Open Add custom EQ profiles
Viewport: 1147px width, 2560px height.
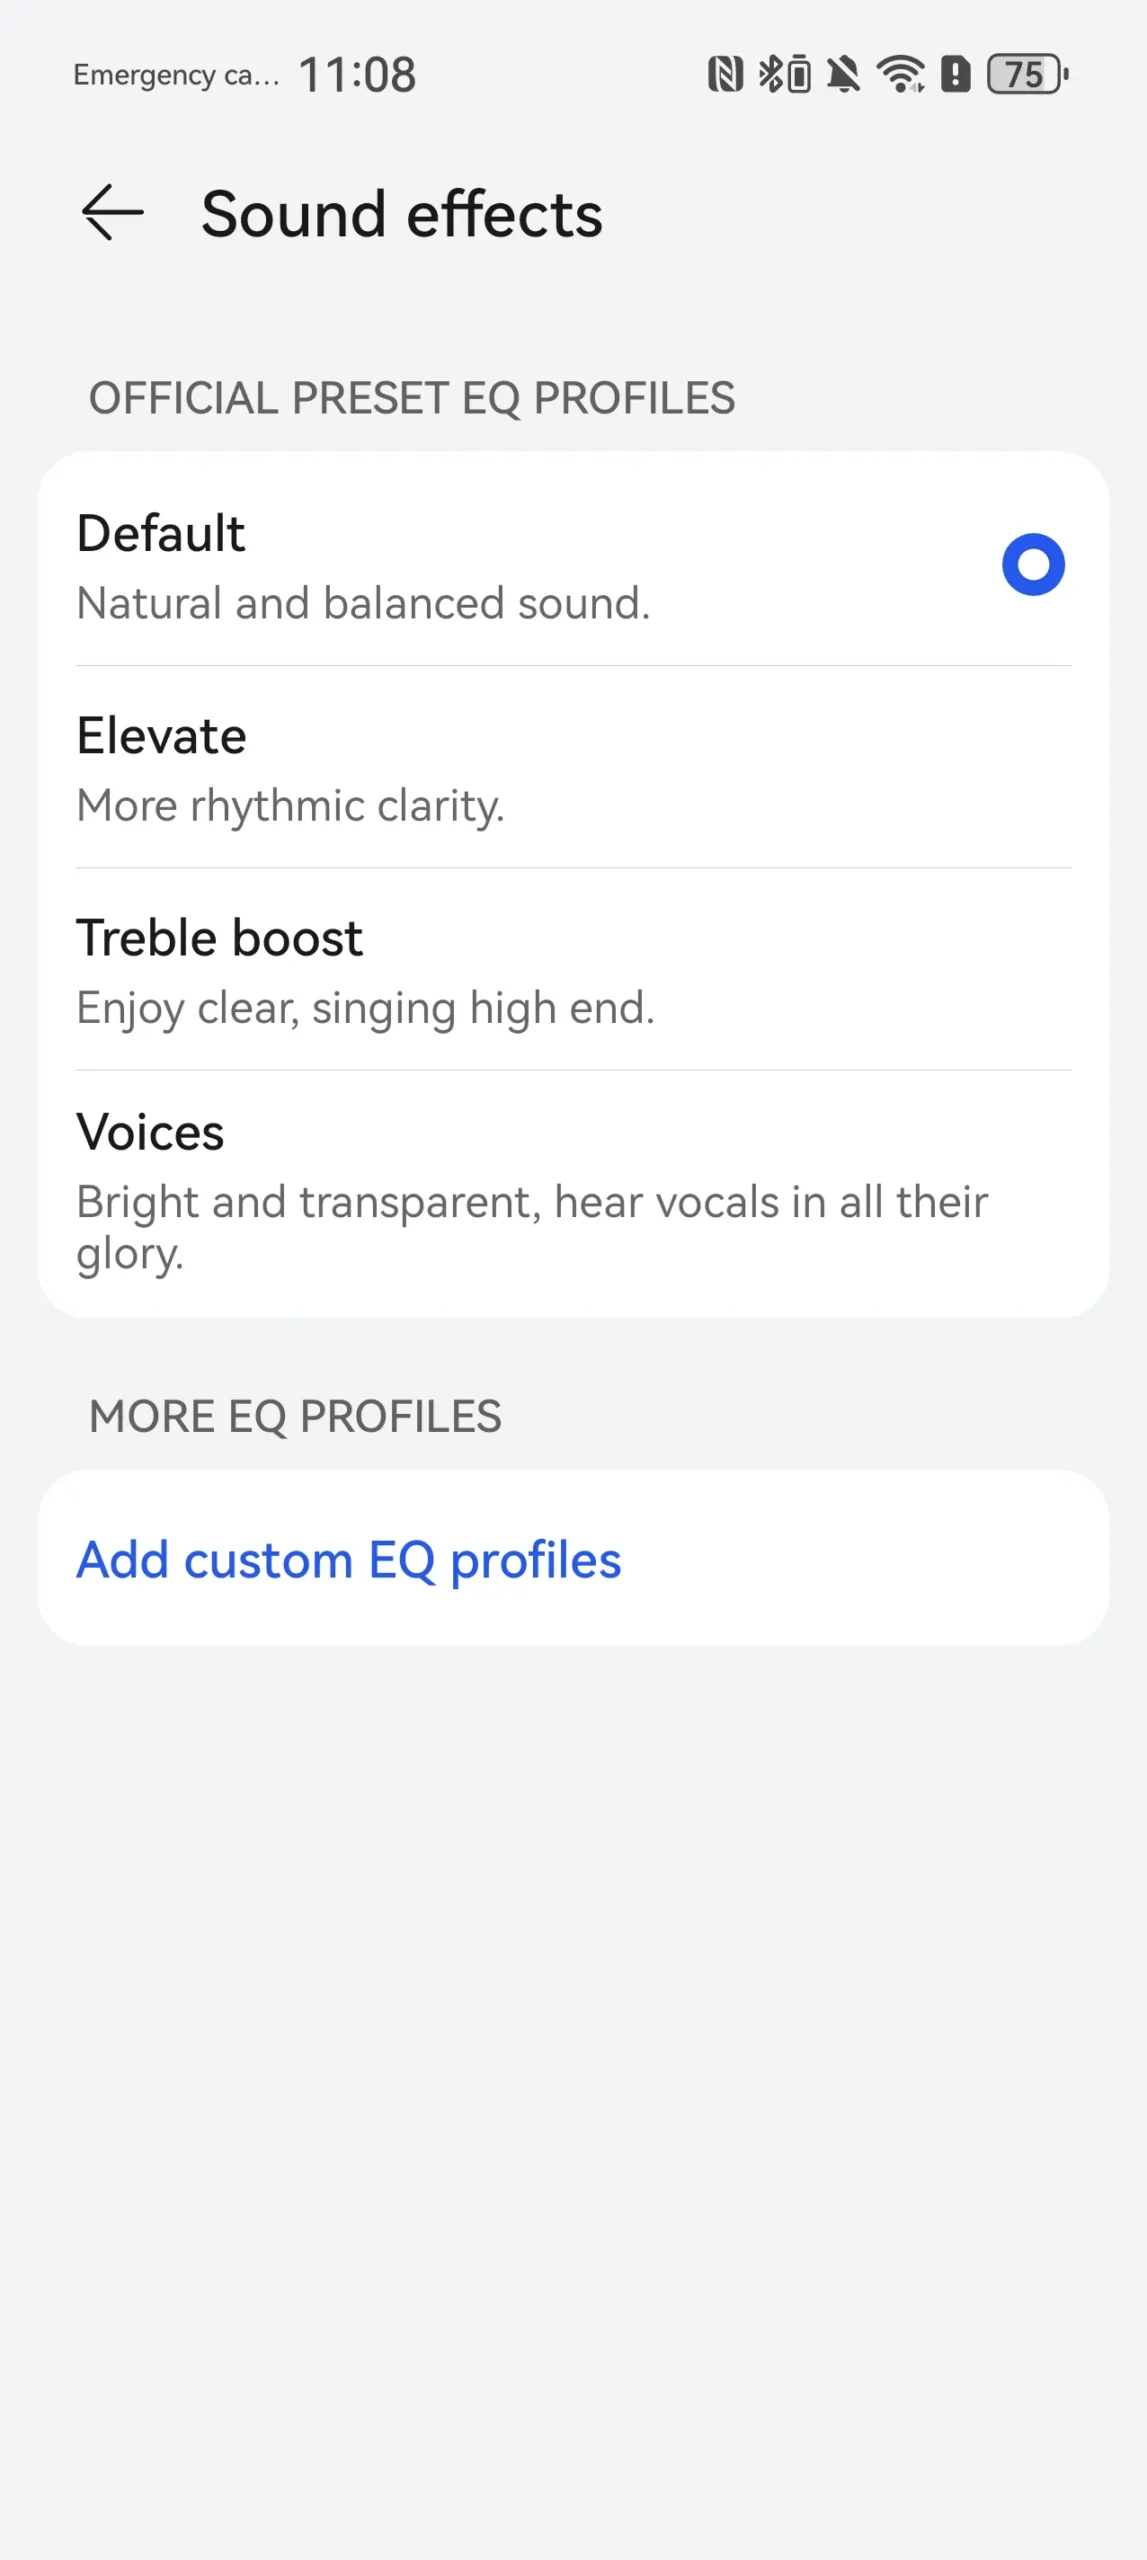pyautogui.click(x=349, y=1560)
